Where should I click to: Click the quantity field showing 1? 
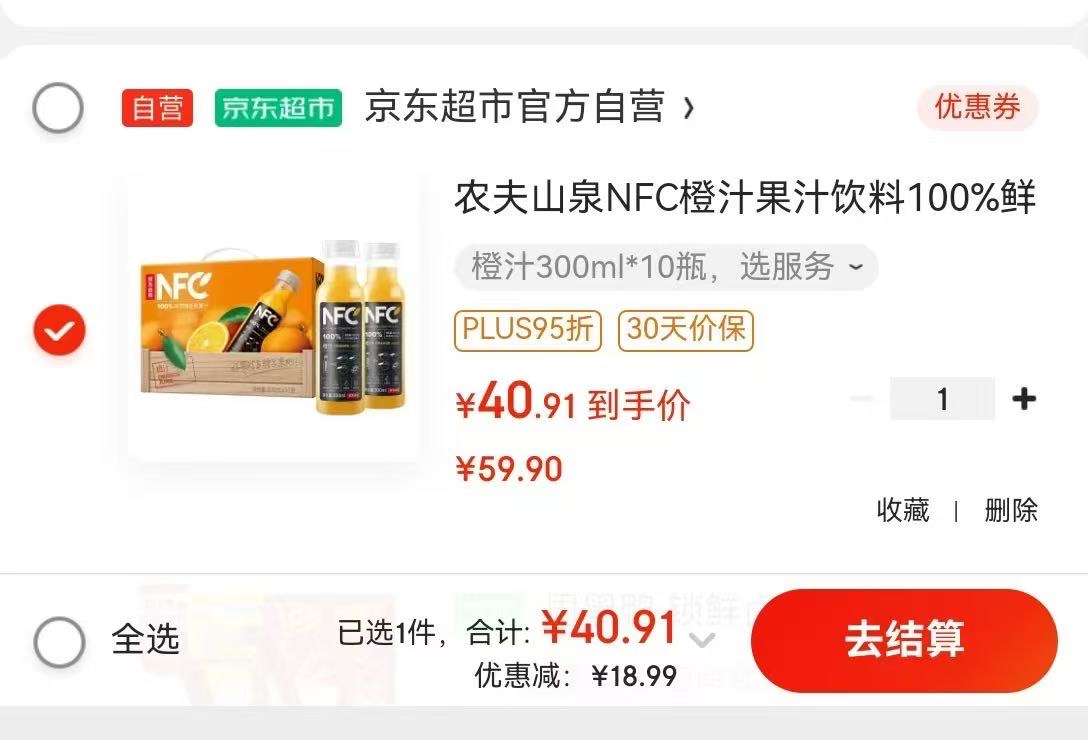(x=942, y=398)
